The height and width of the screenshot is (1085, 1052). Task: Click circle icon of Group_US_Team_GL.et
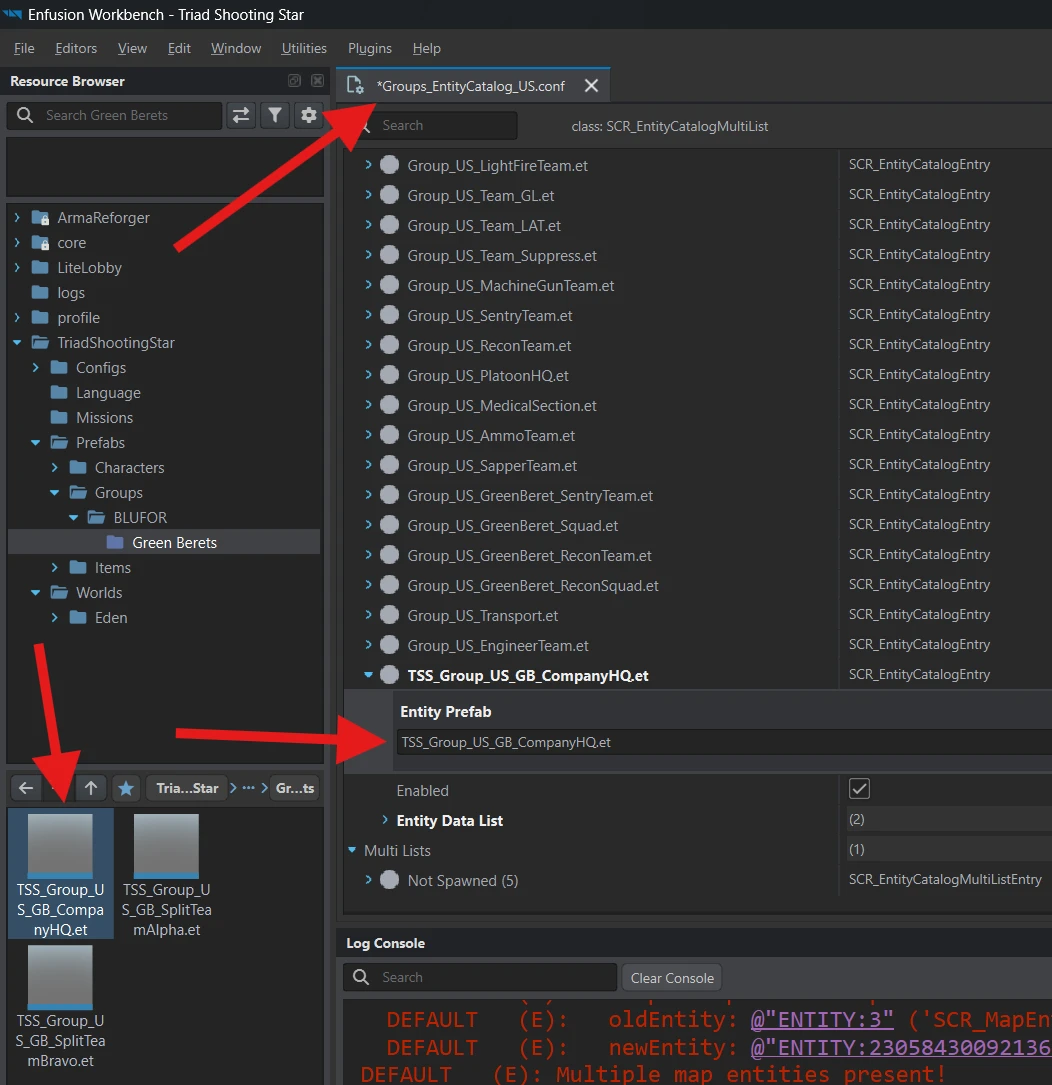[x=390, y=195]
